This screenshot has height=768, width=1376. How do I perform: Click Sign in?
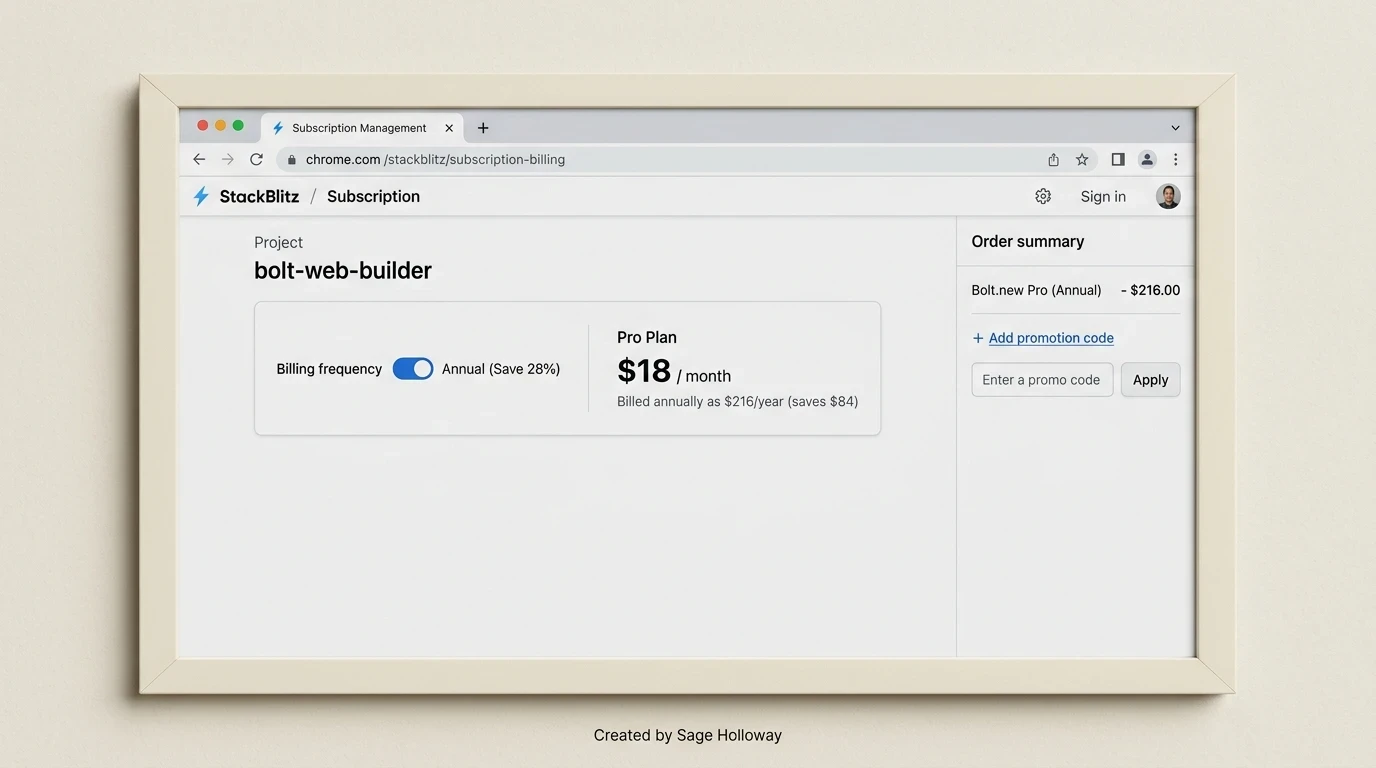click(x=1103, y=197)
